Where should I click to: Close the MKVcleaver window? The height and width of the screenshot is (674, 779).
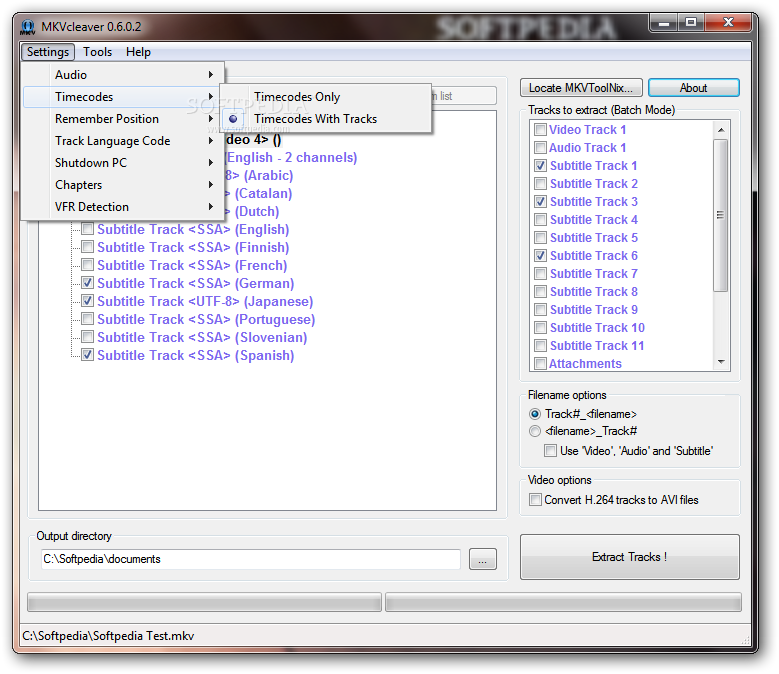click(728, 23)
